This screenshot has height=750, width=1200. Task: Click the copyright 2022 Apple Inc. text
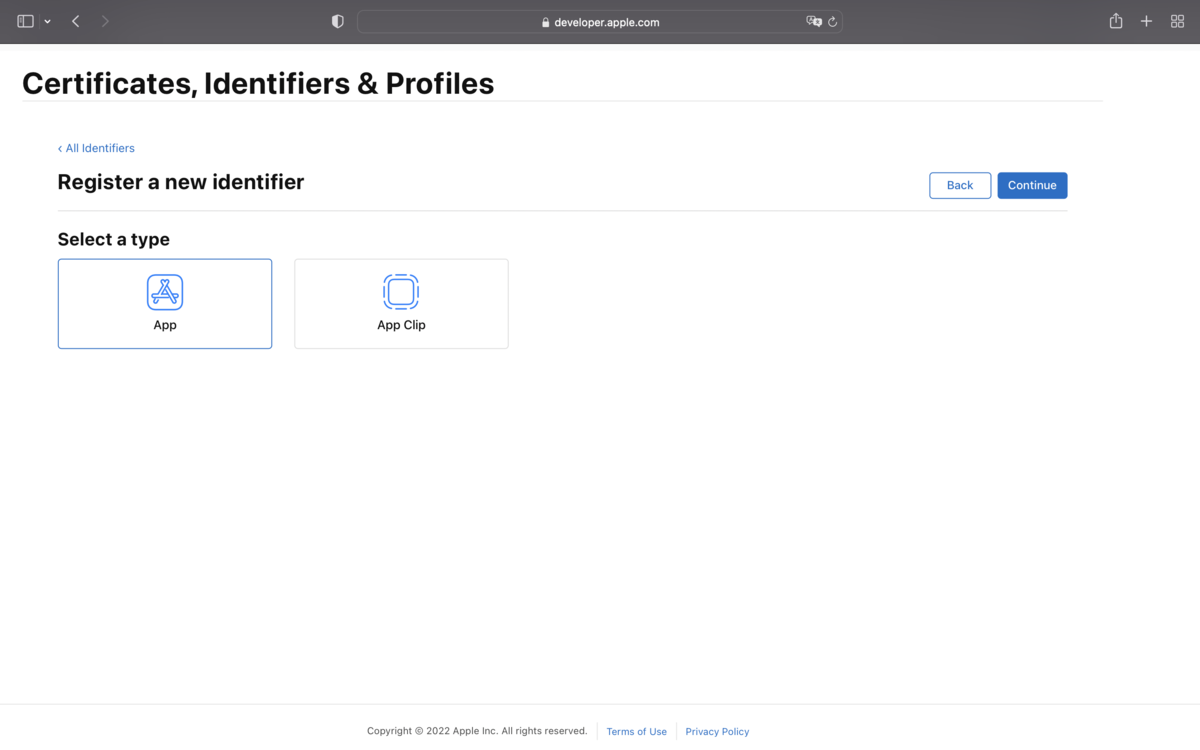coord(477,731)
